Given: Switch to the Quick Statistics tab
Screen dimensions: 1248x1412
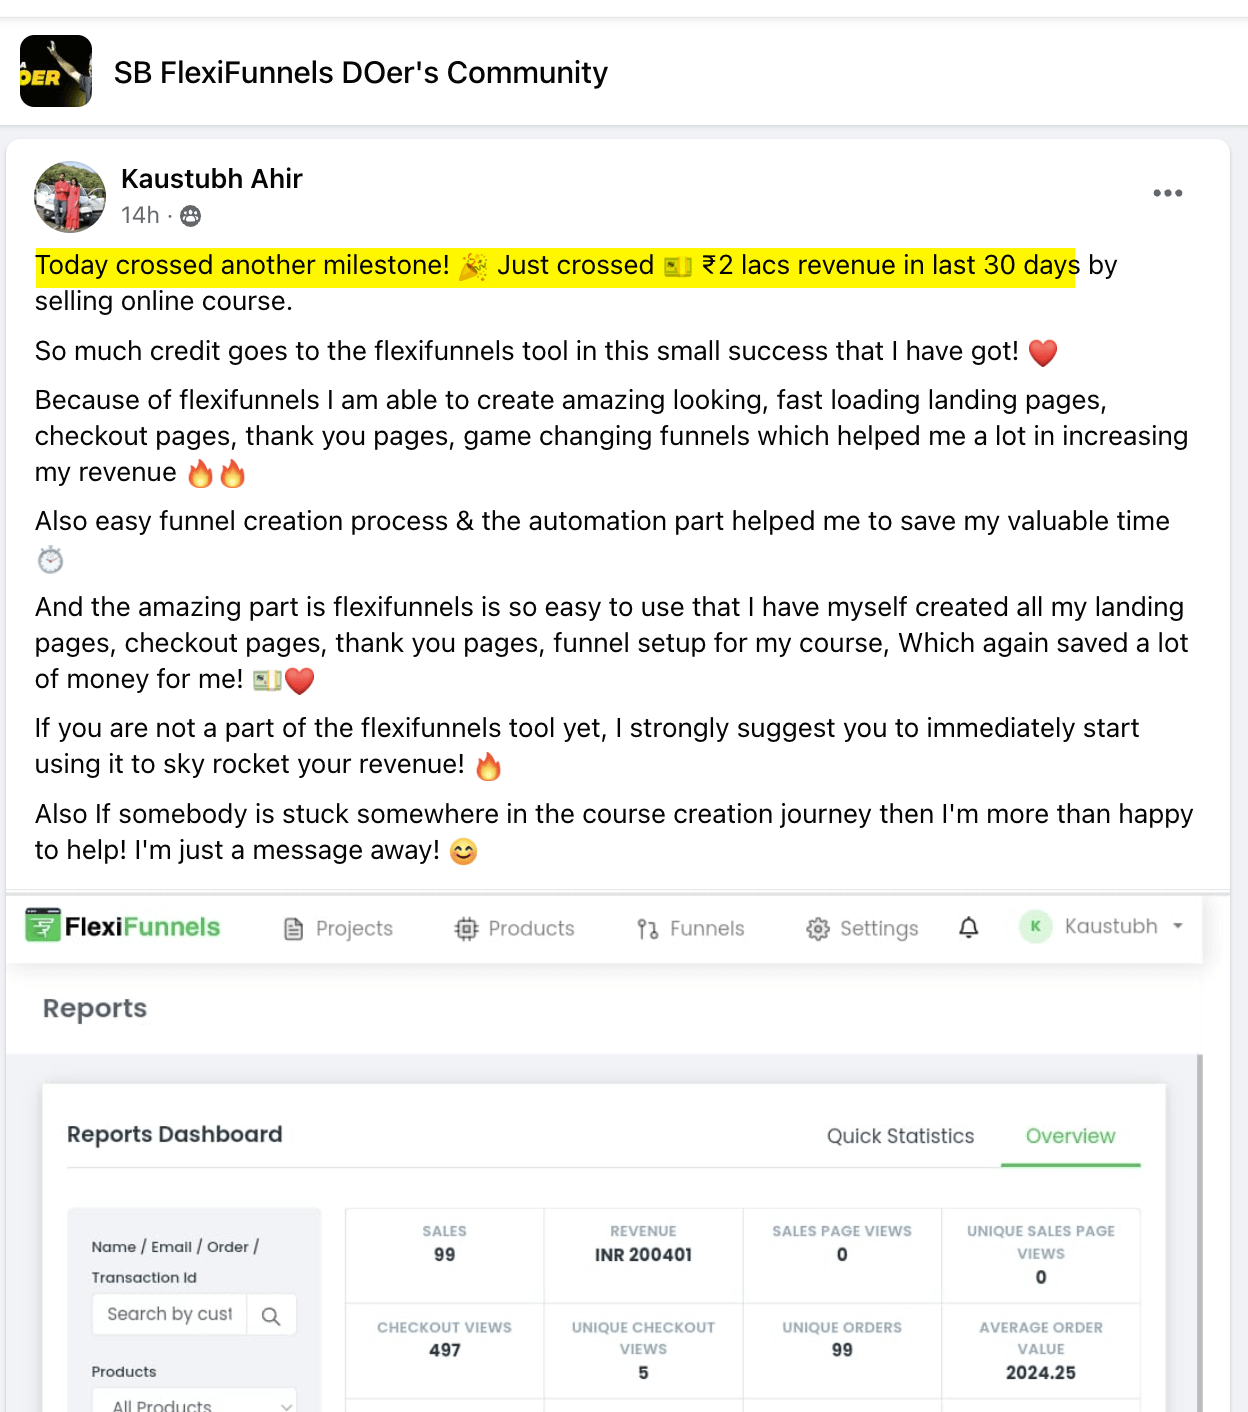Looking at the screenshot, I should (900, 1136).
